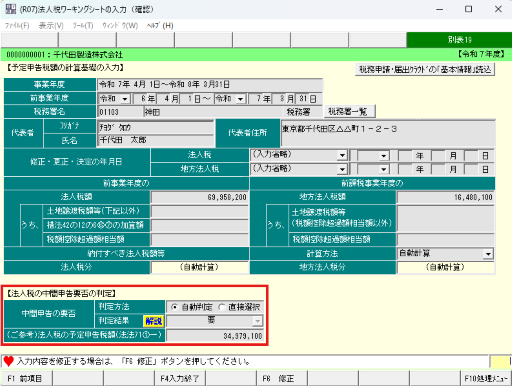Click the F10処理メニュー button

(486, 378)
